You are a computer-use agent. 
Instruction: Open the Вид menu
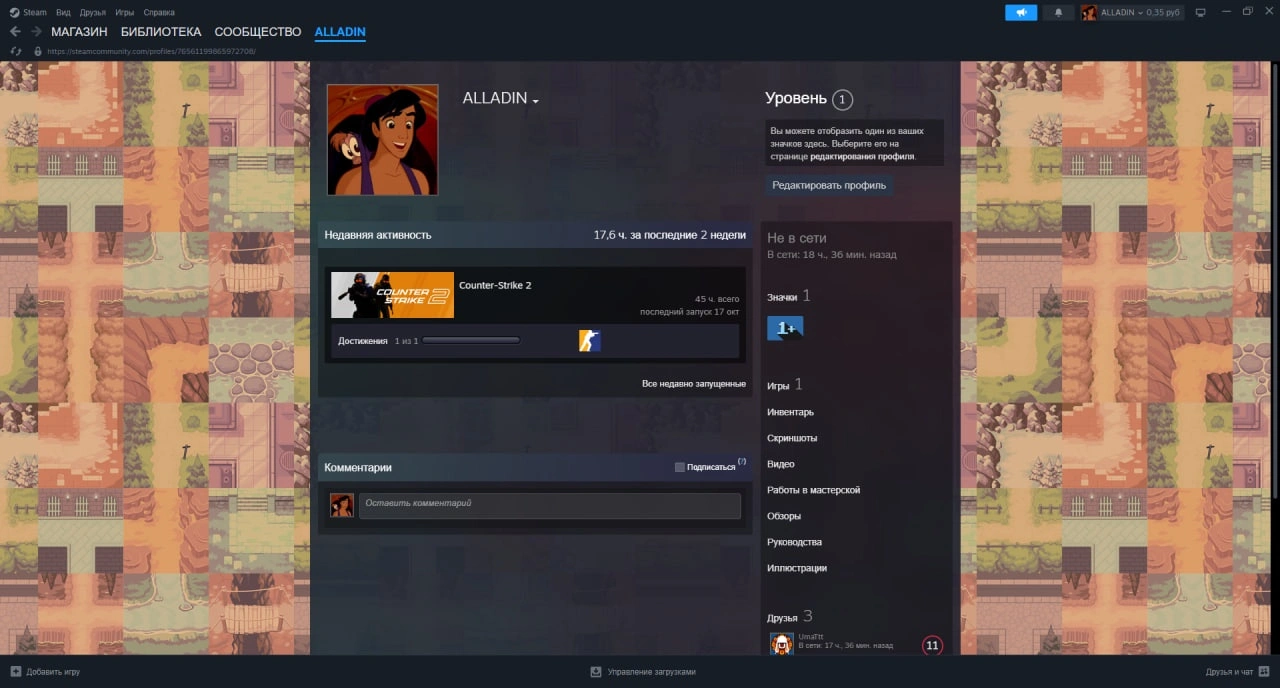click(x=64, y=12)
